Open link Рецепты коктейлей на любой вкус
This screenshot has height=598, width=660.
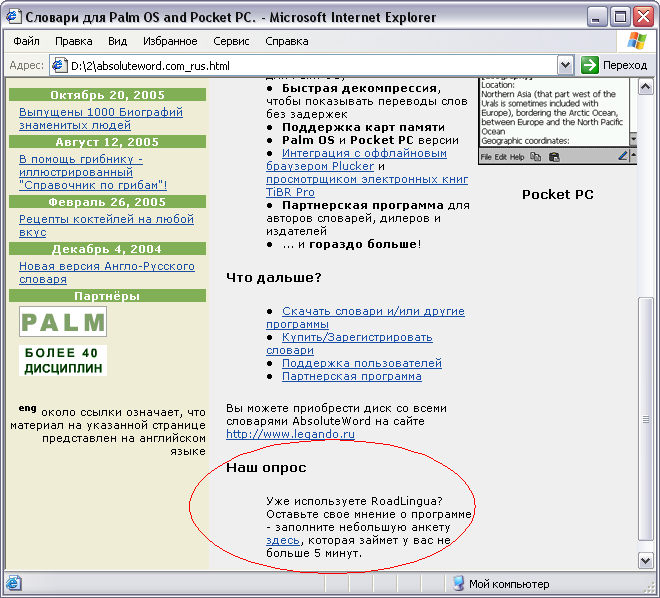click(x=106, y=226)
